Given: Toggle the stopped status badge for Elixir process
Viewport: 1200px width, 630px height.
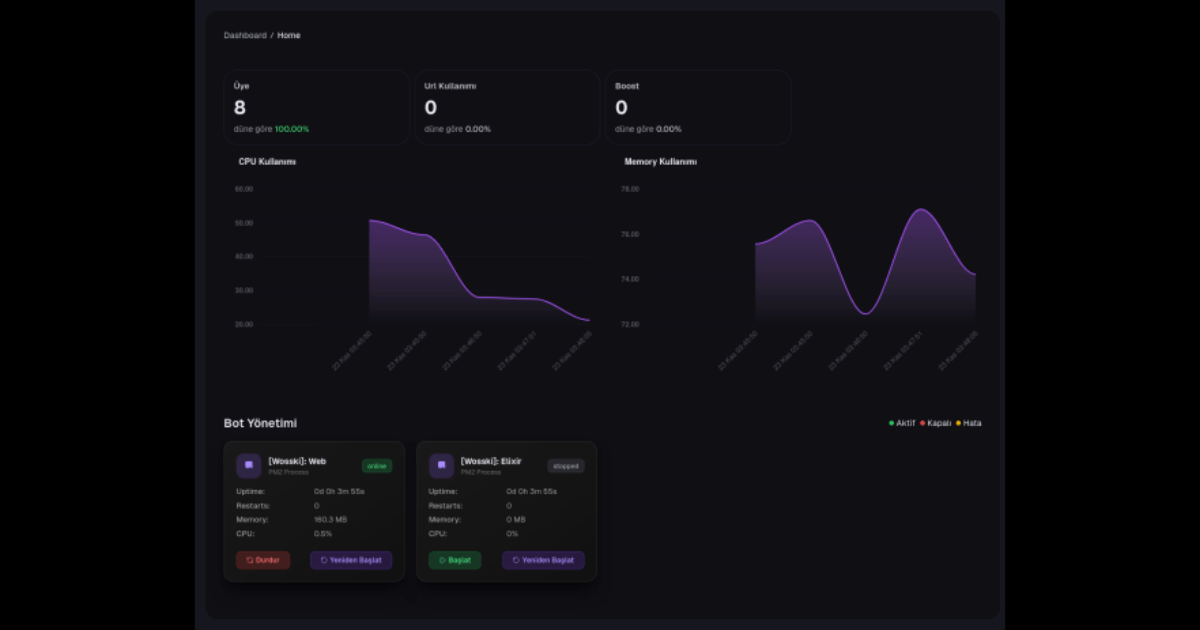Looking at the screenshot, I should click(x=565, y=465).
